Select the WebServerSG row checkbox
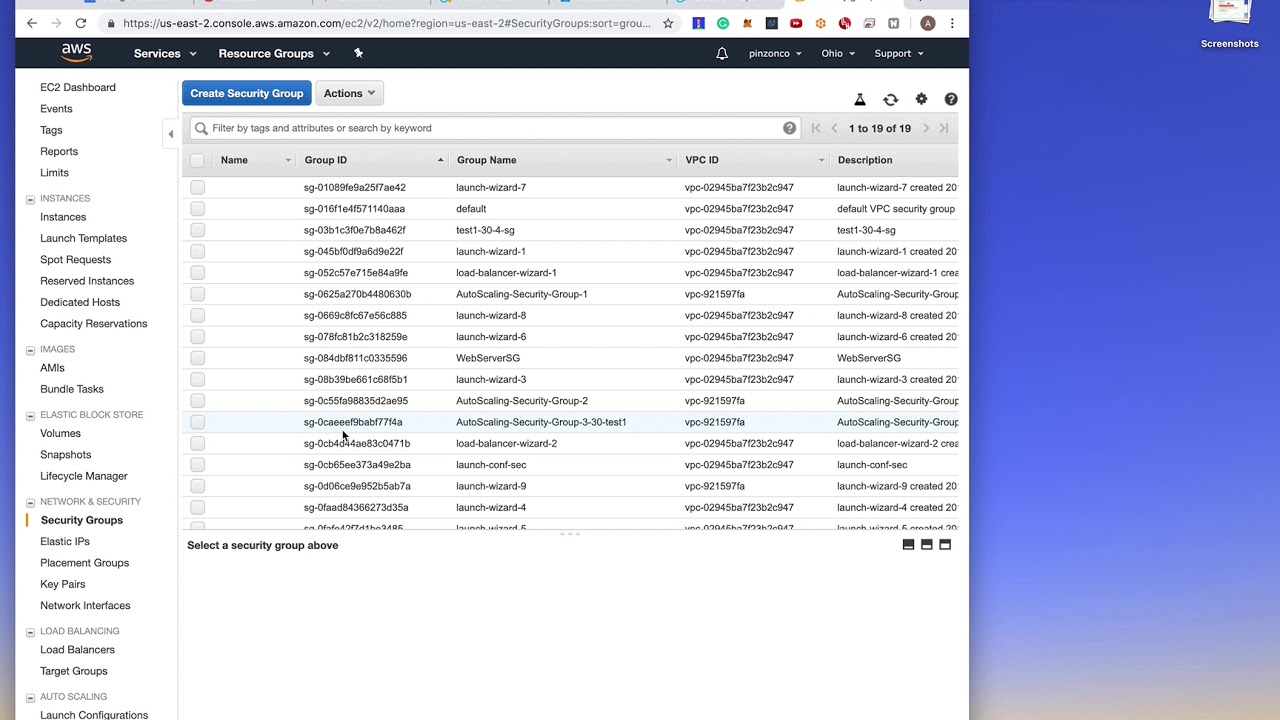Screen dimensions: 1280x720 (x=197, y=358)
